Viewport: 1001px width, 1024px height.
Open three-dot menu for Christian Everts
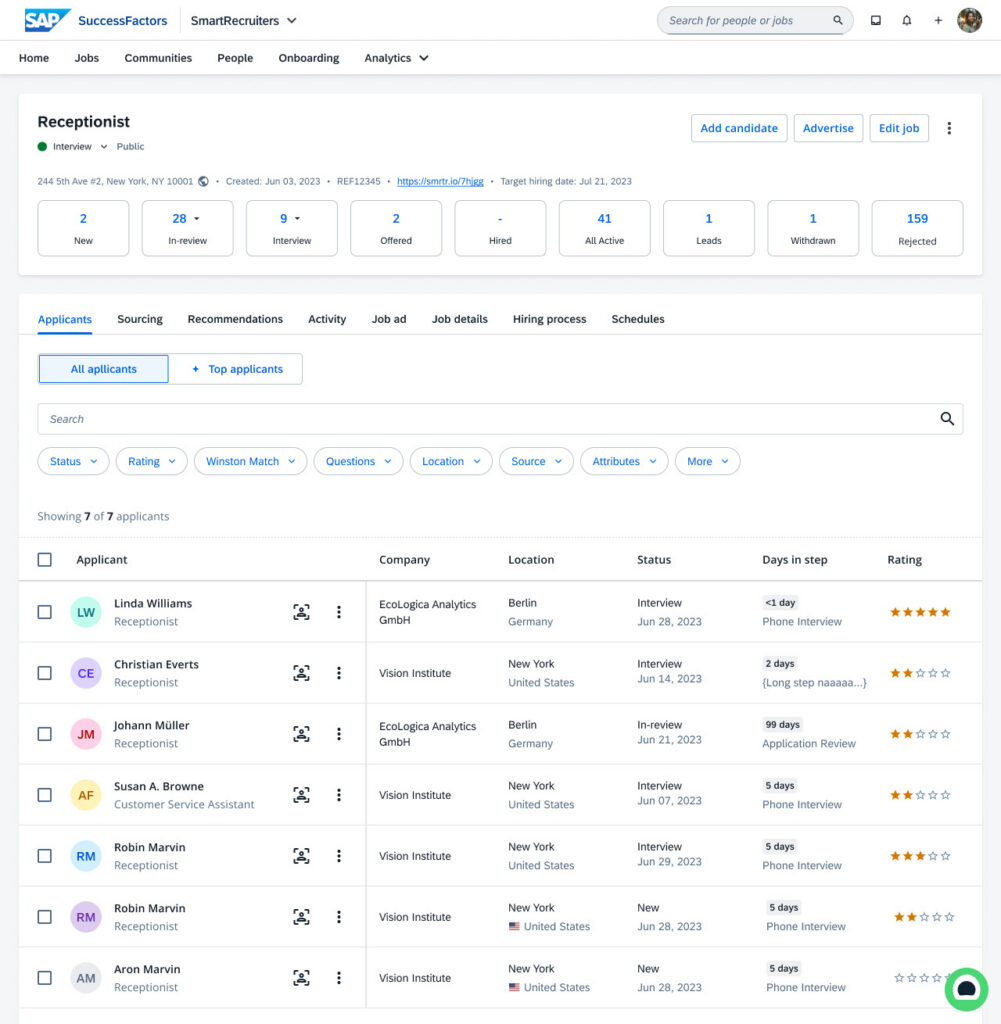pyautogui.click(x=339, y=673)
